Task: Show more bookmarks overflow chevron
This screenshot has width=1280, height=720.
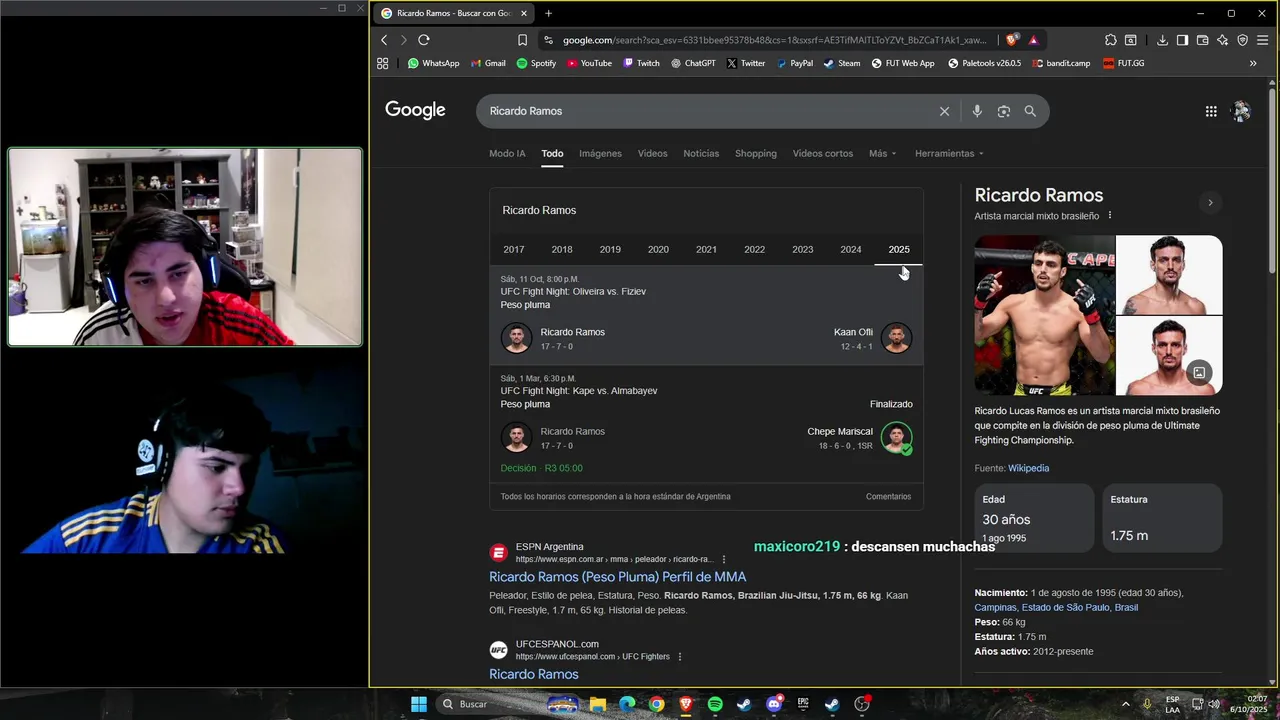Action: (1253, 63)
